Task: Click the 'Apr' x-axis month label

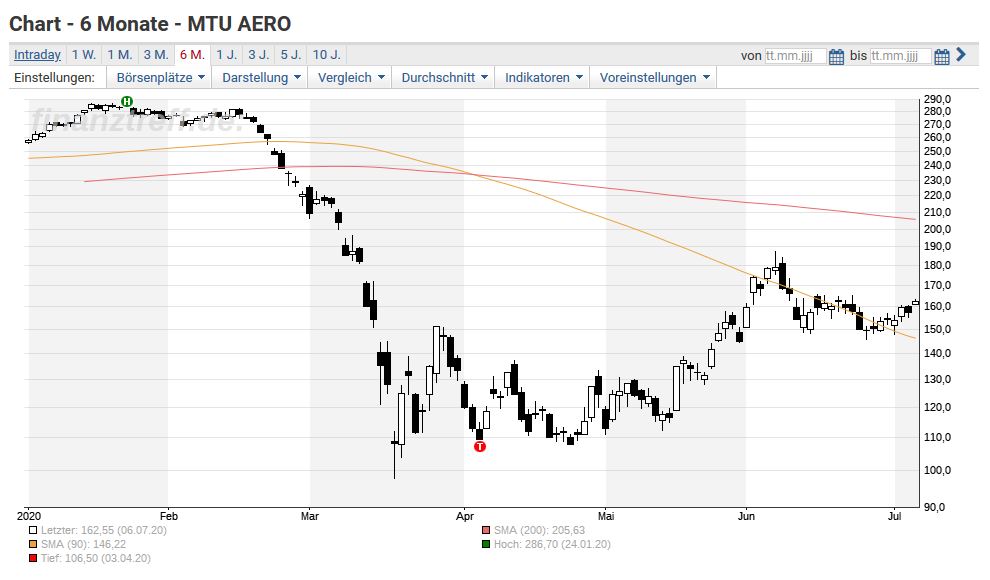Action: 465,516
